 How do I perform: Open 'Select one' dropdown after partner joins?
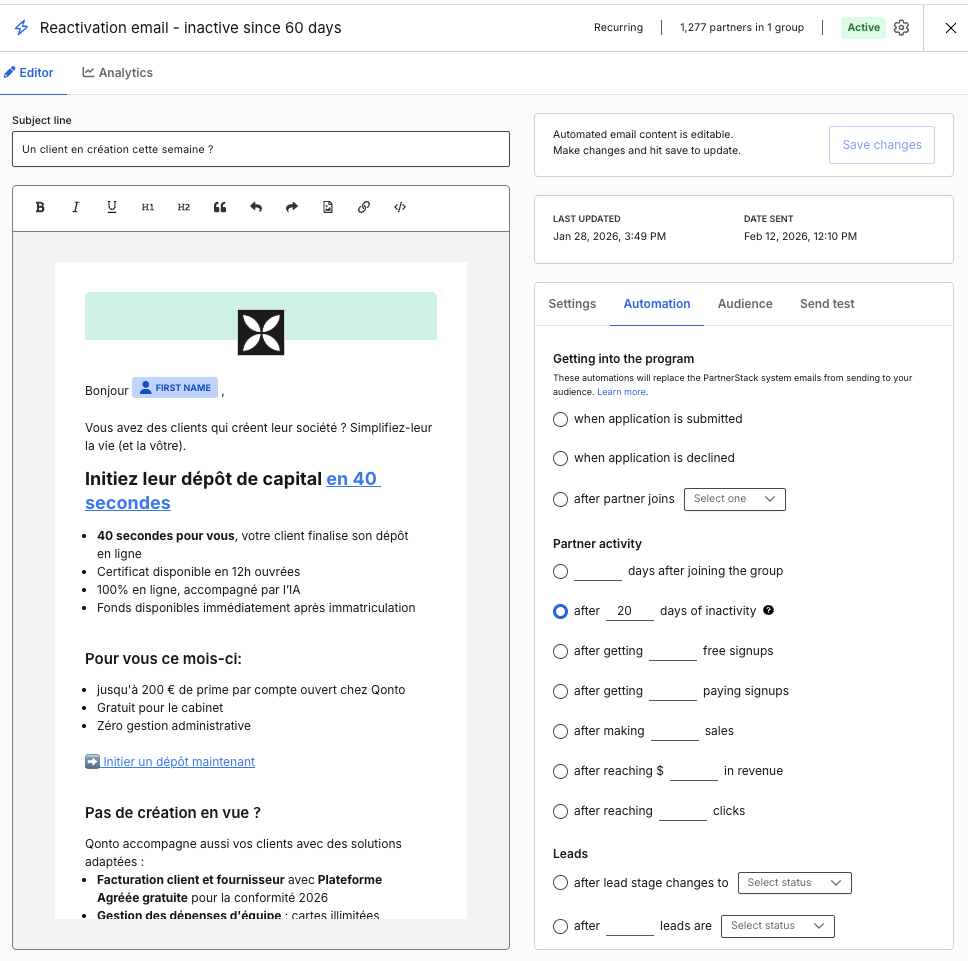[735, 499]
